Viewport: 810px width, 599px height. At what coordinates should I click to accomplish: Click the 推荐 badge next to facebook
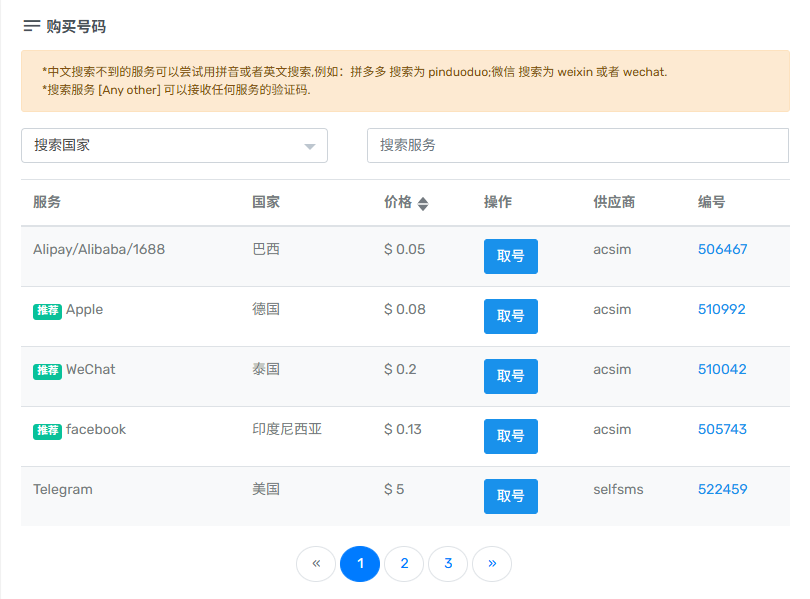[x=47, y=430]
